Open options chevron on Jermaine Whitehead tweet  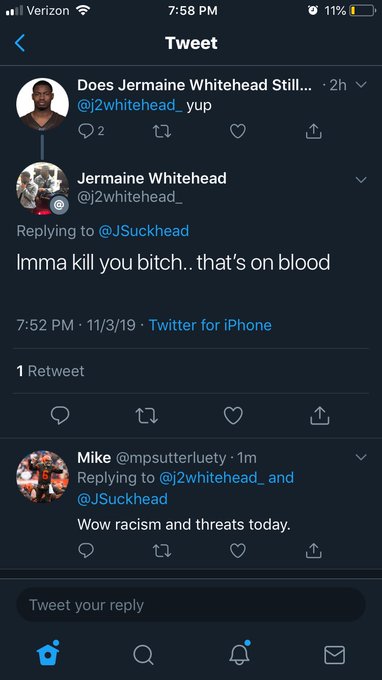click(x=361, y=180)
